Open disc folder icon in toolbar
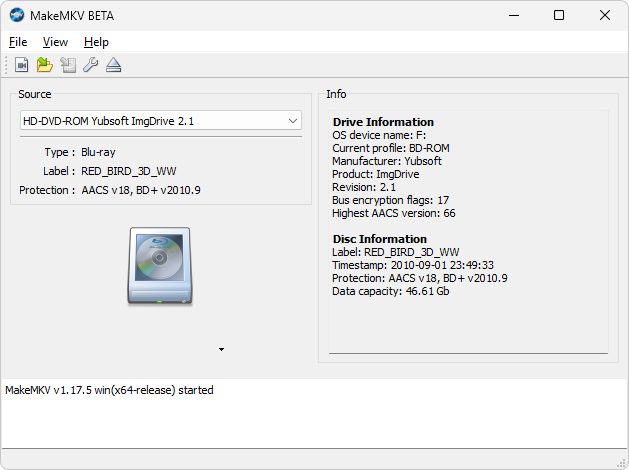Viewport: 629px width, 470px height. [45, 65]
